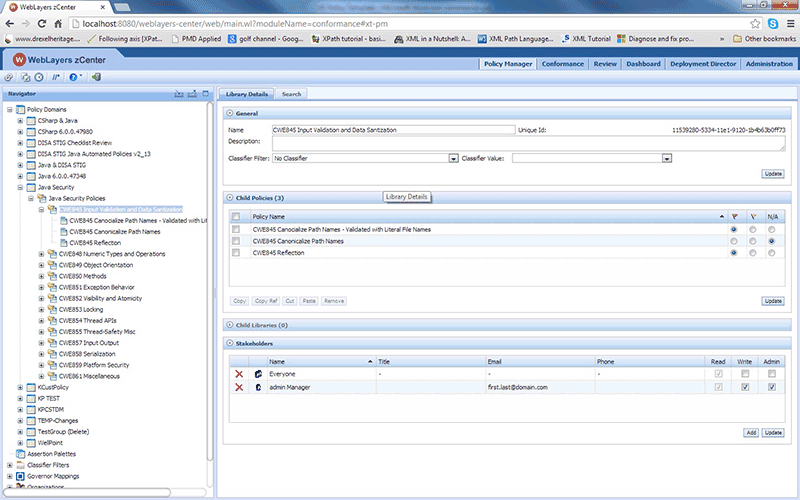
Task: Select CWE857 Input Output in the tree
Action: pyautogui.click(x=89, y=343)
